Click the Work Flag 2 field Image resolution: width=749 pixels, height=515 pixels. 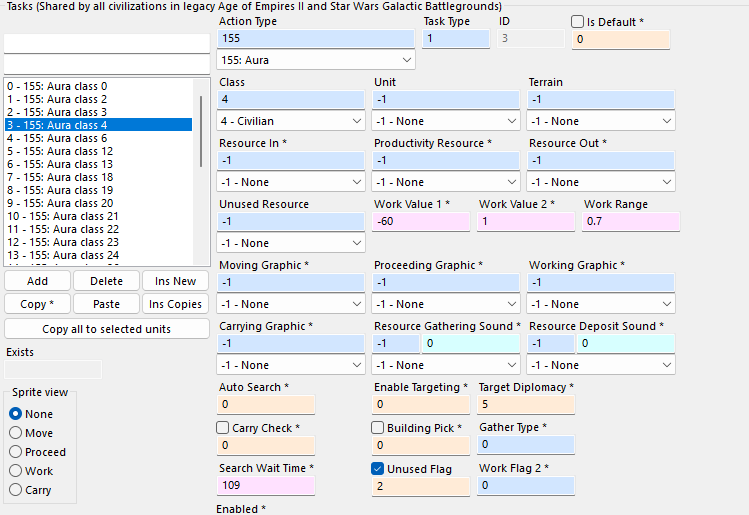(x=526, y=485)
